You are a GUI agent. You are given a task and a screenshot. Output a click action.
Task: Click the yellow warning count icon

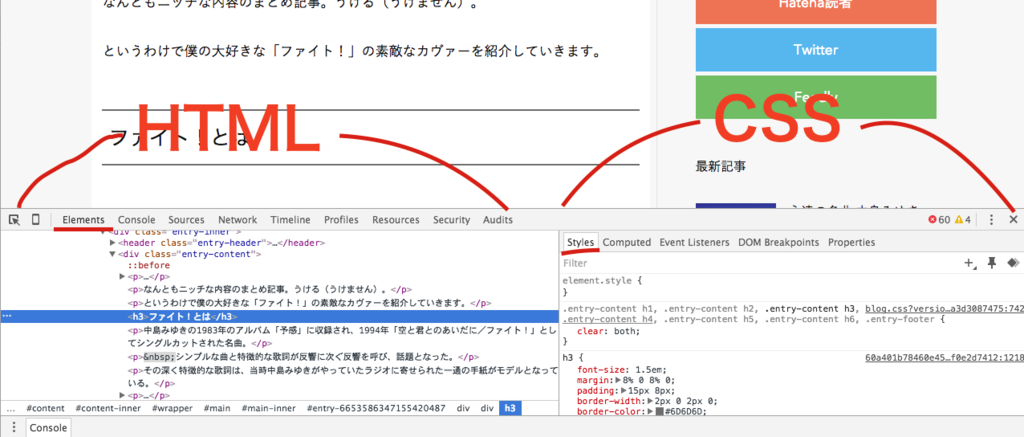[x=959, y=219]
